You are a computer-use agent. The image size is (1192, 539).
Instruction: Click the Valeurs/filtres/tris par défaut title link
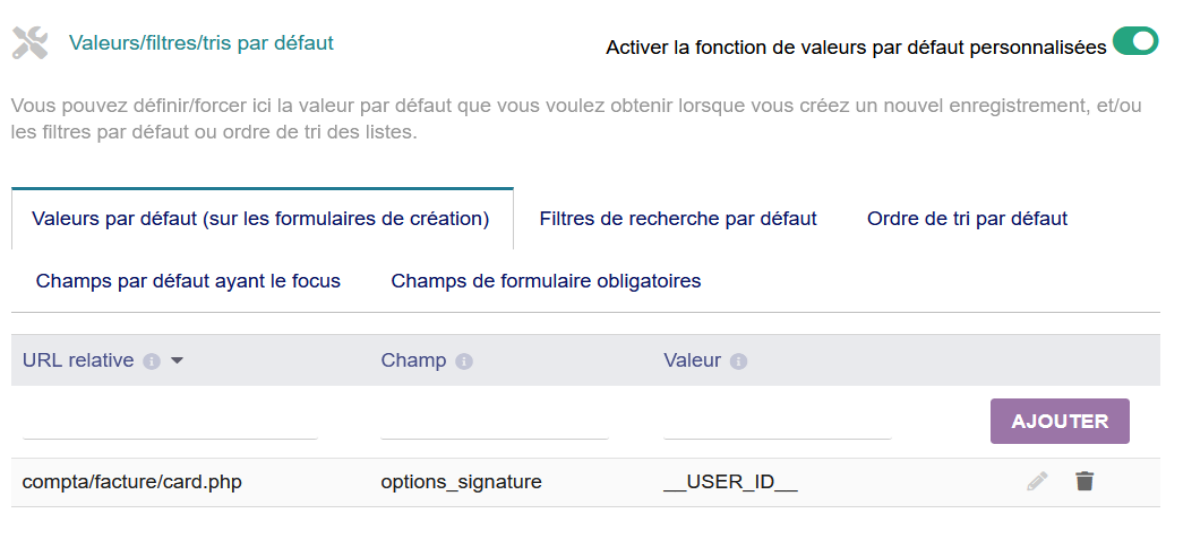coord(201,43)
